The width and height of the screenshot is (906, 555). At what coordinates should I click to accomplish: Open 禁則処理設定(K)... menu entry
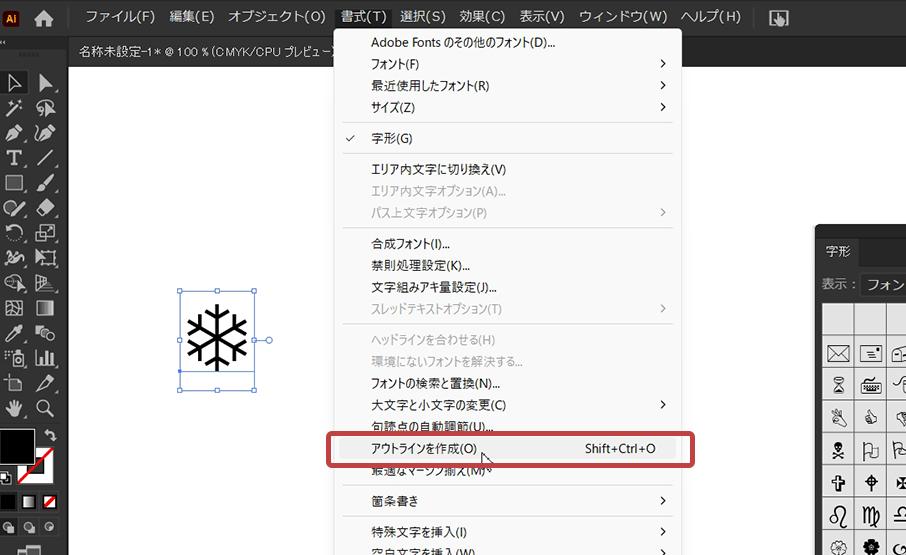pyautogui.click(x=507, y=266)
